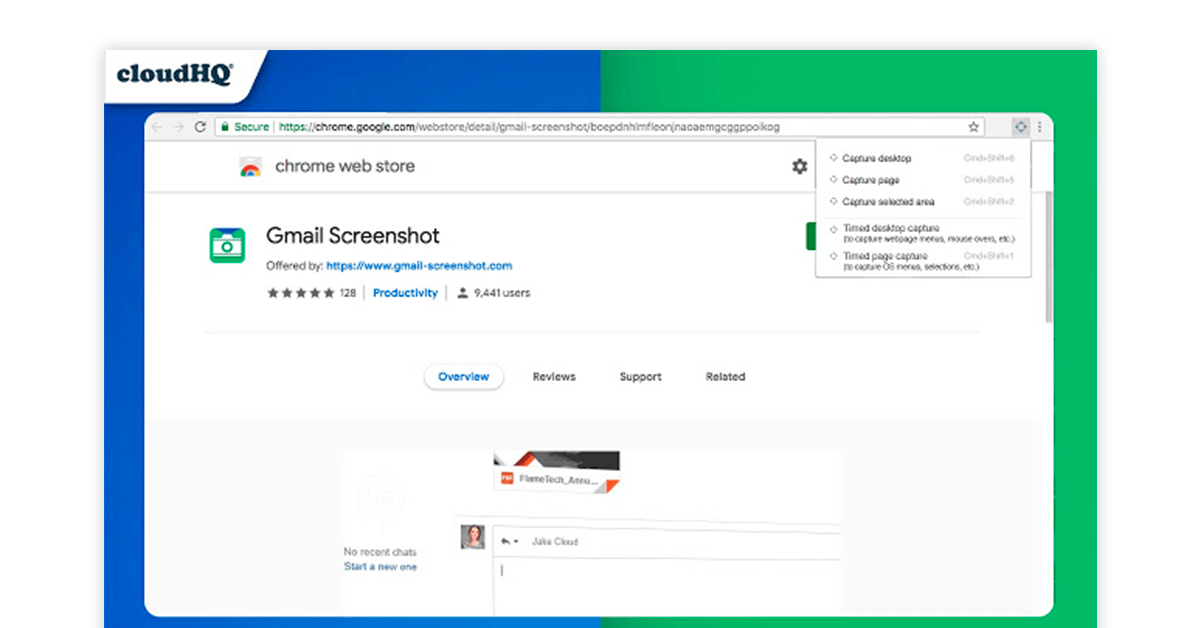Click the users person icon

(462, 293)
